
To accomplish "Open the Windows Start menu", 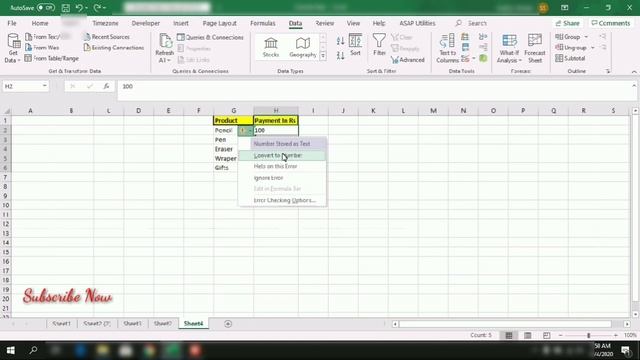I will (x=11, y=350).
